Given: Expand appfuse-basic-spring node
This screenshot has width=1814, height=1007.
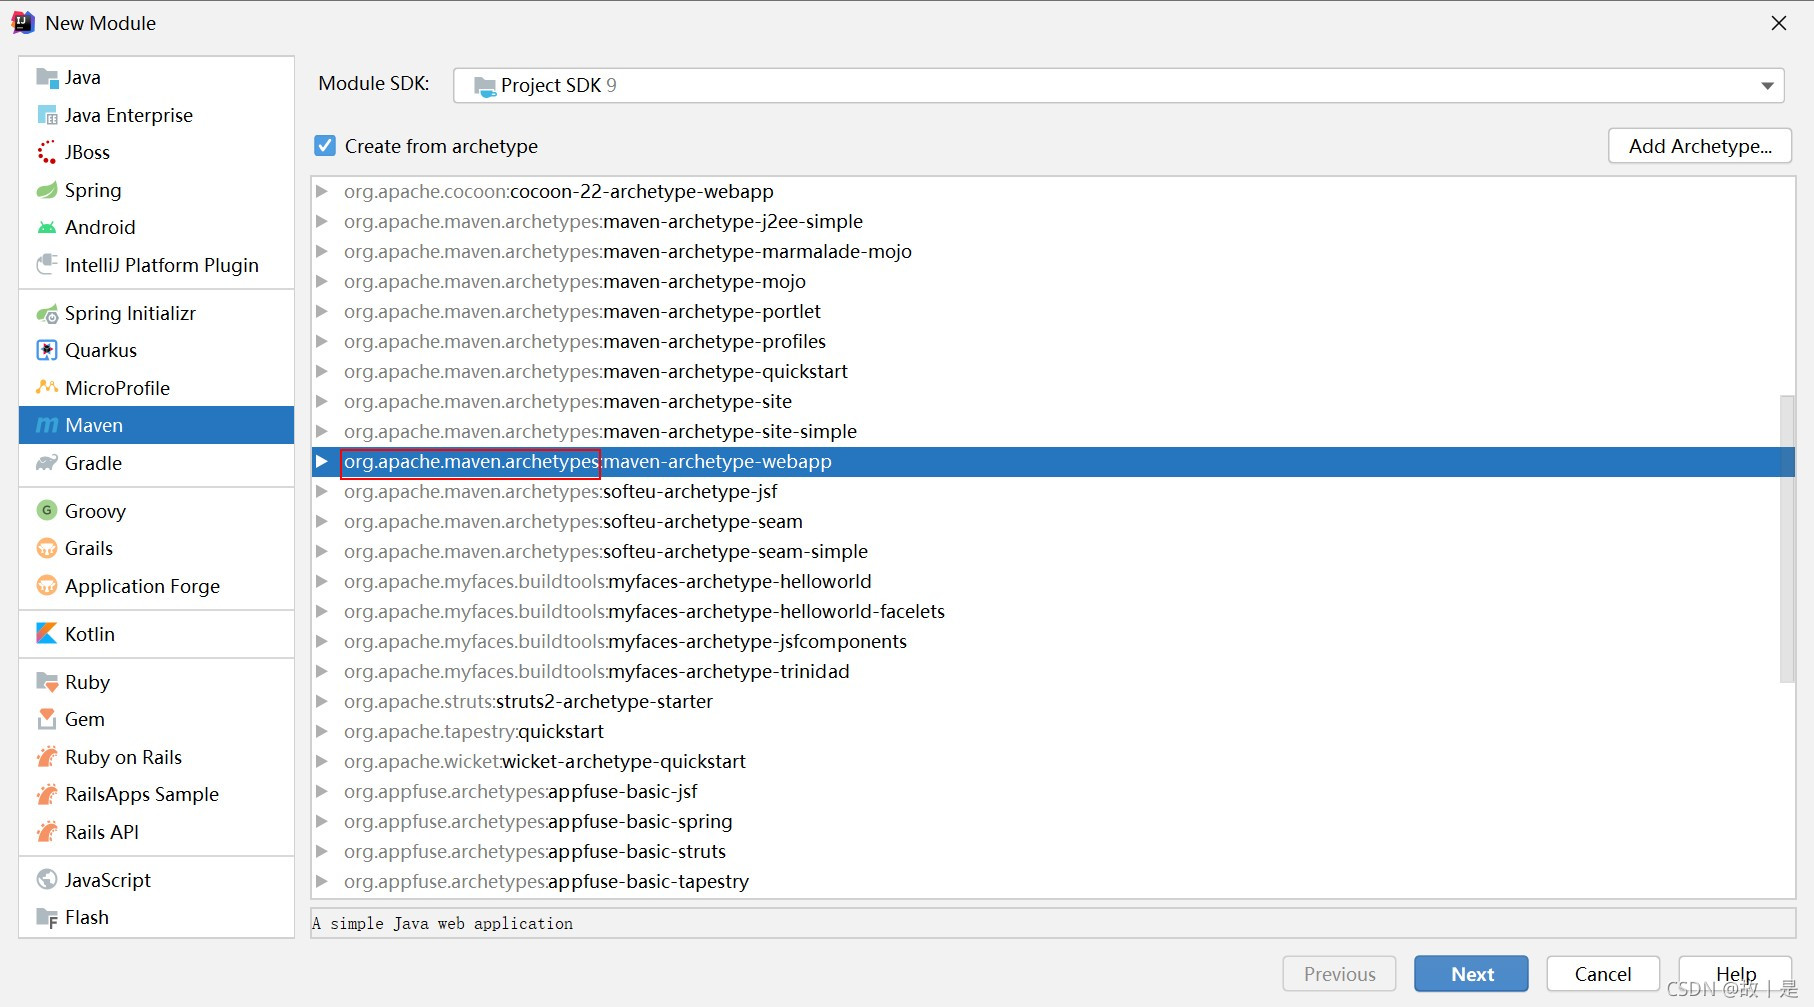Looking at the screenshot, I should (x=322, y=821).
